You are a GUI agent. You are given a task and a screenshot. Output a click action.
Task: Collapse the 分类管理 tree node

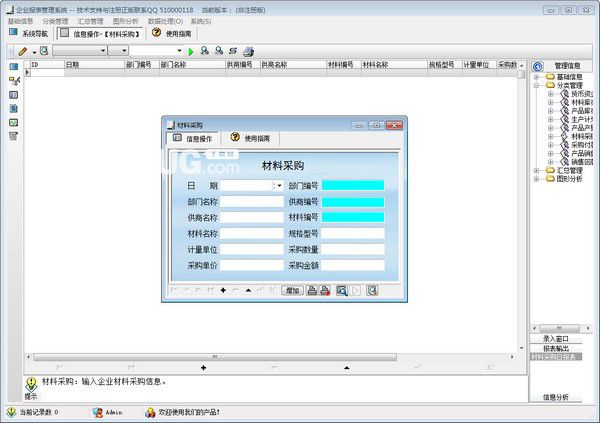[x=536, y=85]
